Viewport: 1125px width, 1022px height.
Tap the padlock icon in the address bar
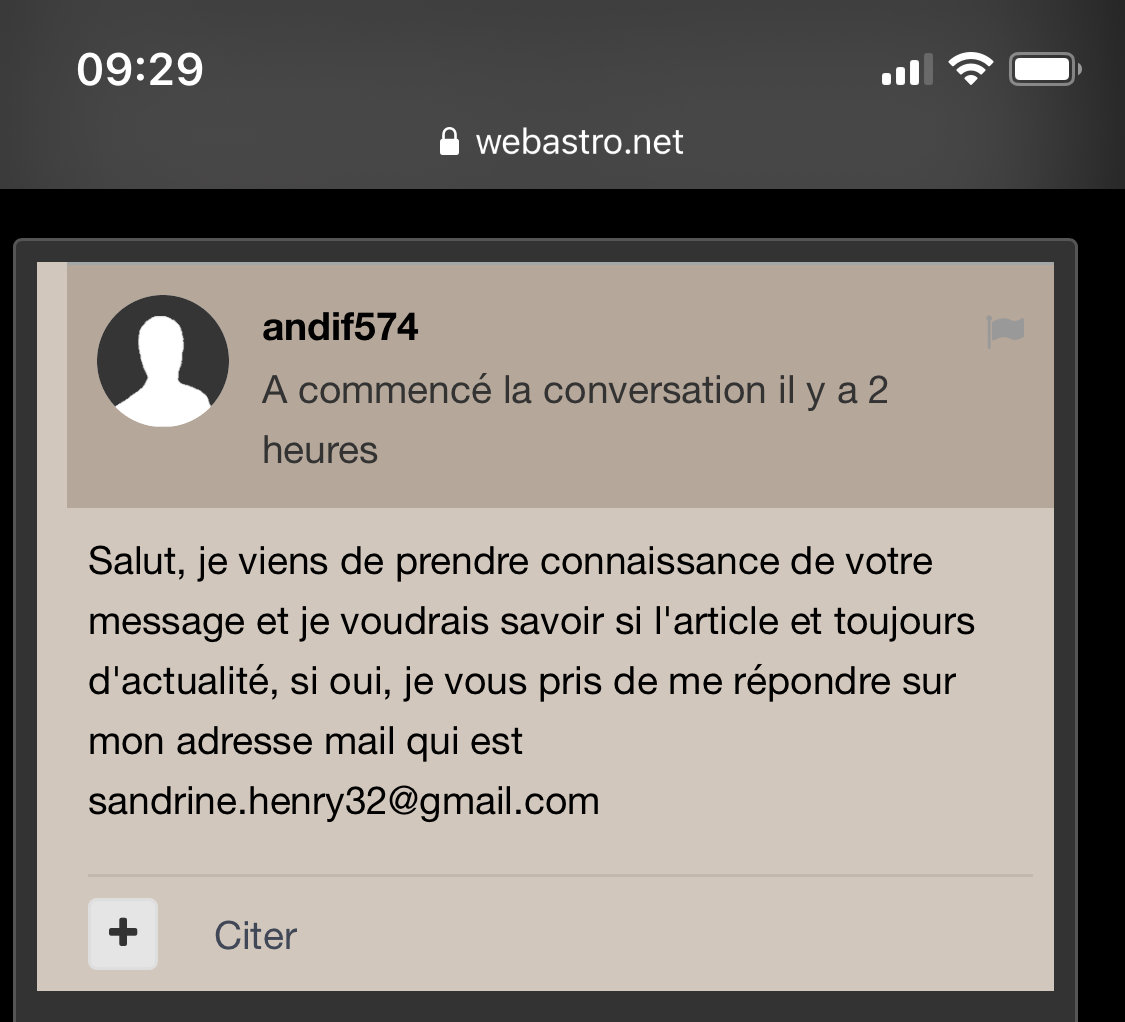click(x=449, y=141)
